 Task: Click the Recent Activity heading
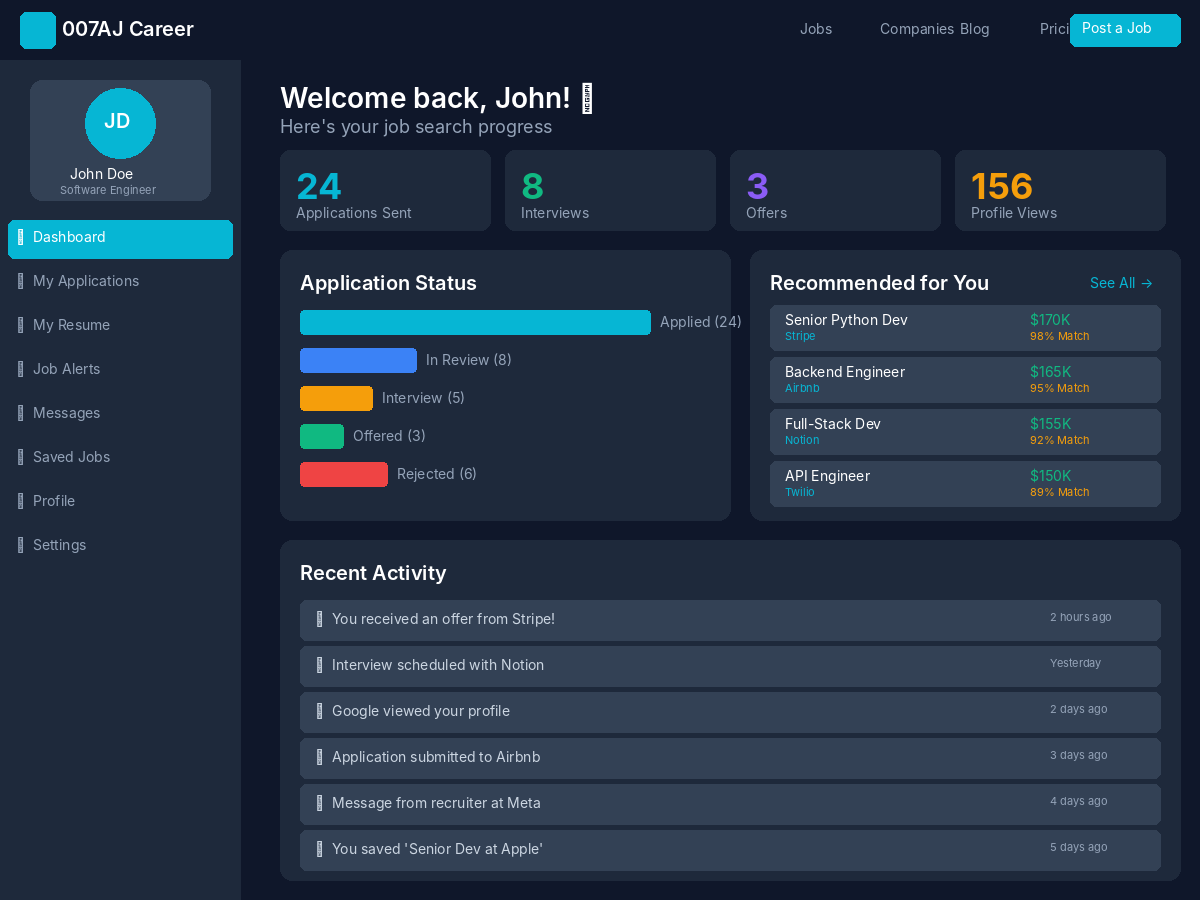tap(373, 573)
